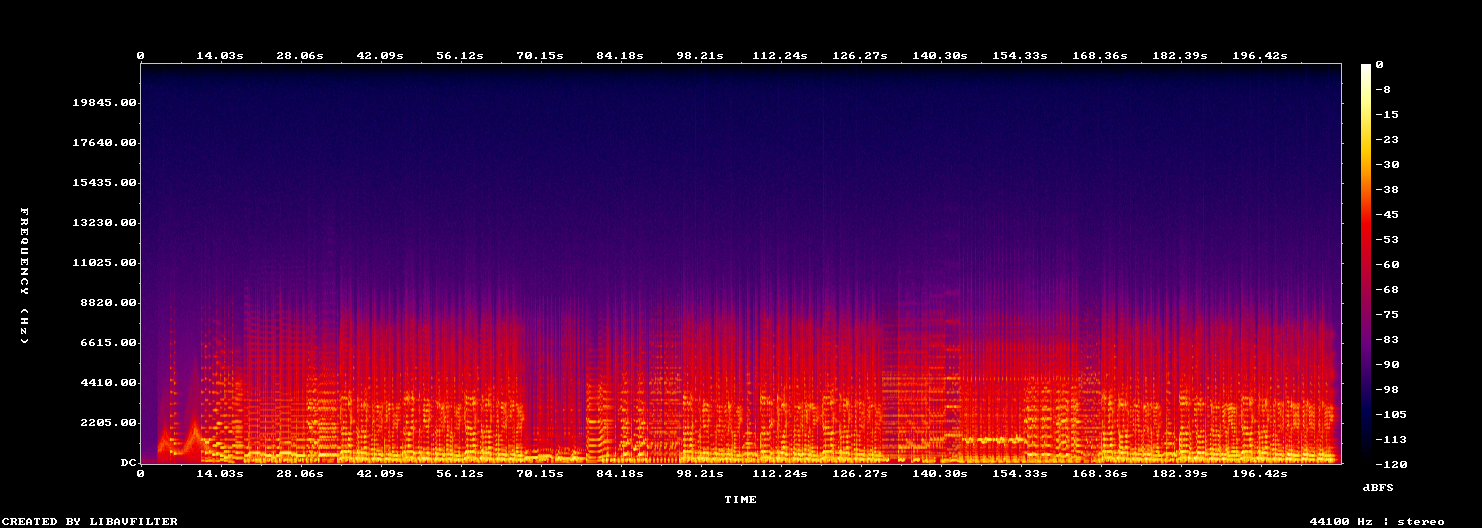1482x528 pixels.
Task: Click the 17640.00 frequency axis label
Action: pyautogui.click(x=104, y=143)
